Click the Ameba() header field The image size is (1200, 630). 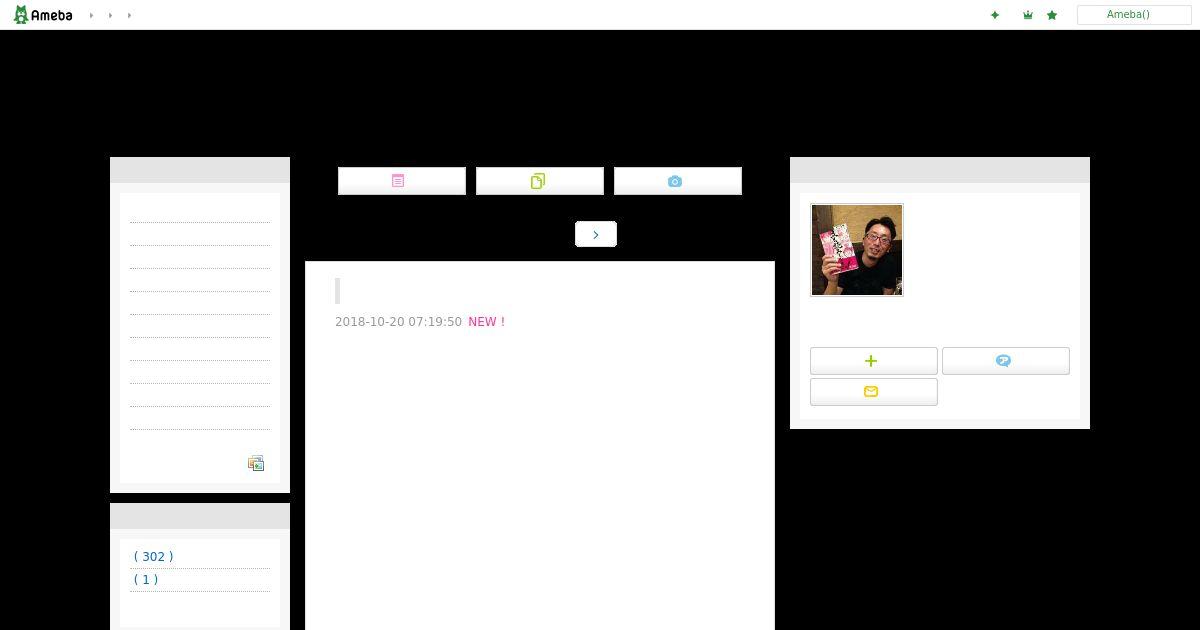point(1134,15)
